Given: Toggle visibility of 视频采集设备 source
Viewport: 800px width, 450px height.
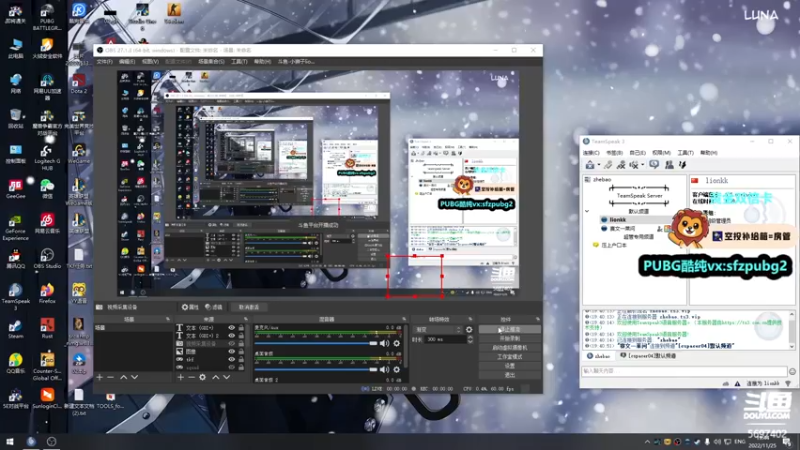Looking at the screenshot, I should [x=232, y=343].
